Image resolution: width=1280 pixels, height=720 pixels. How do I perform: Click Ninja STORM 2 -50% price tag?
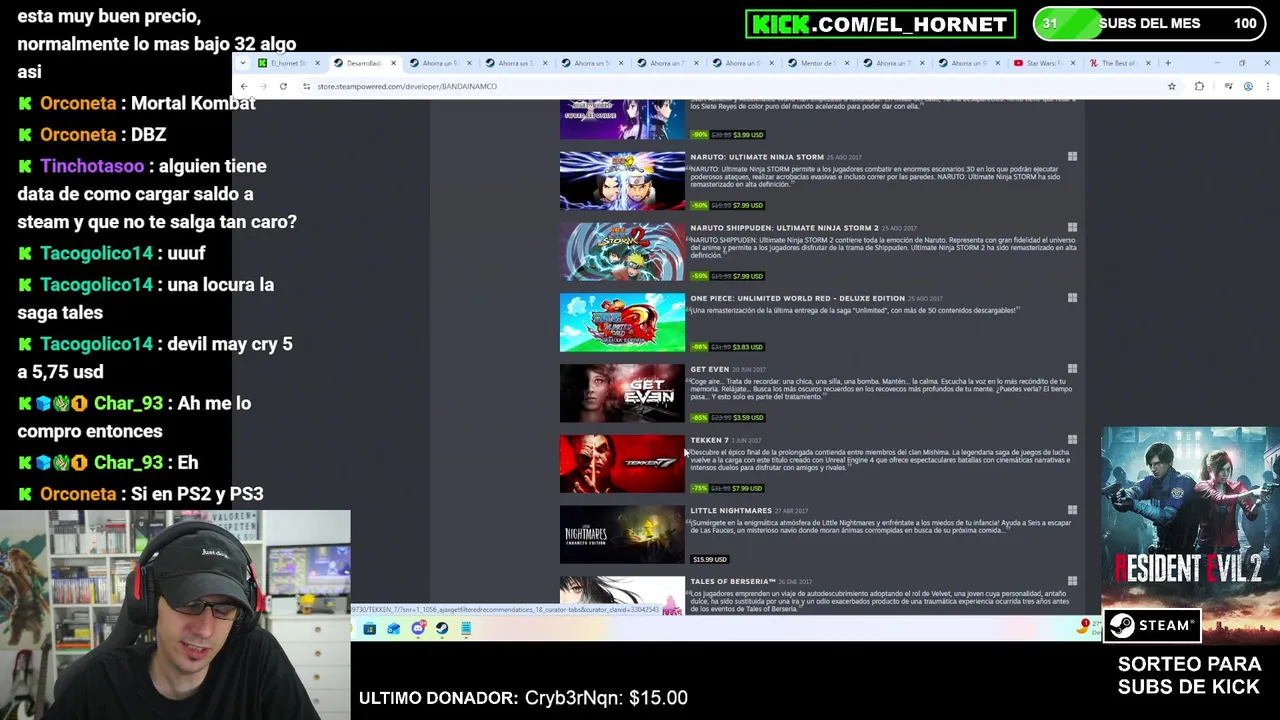pyautogui.click(x=727, y=276)
